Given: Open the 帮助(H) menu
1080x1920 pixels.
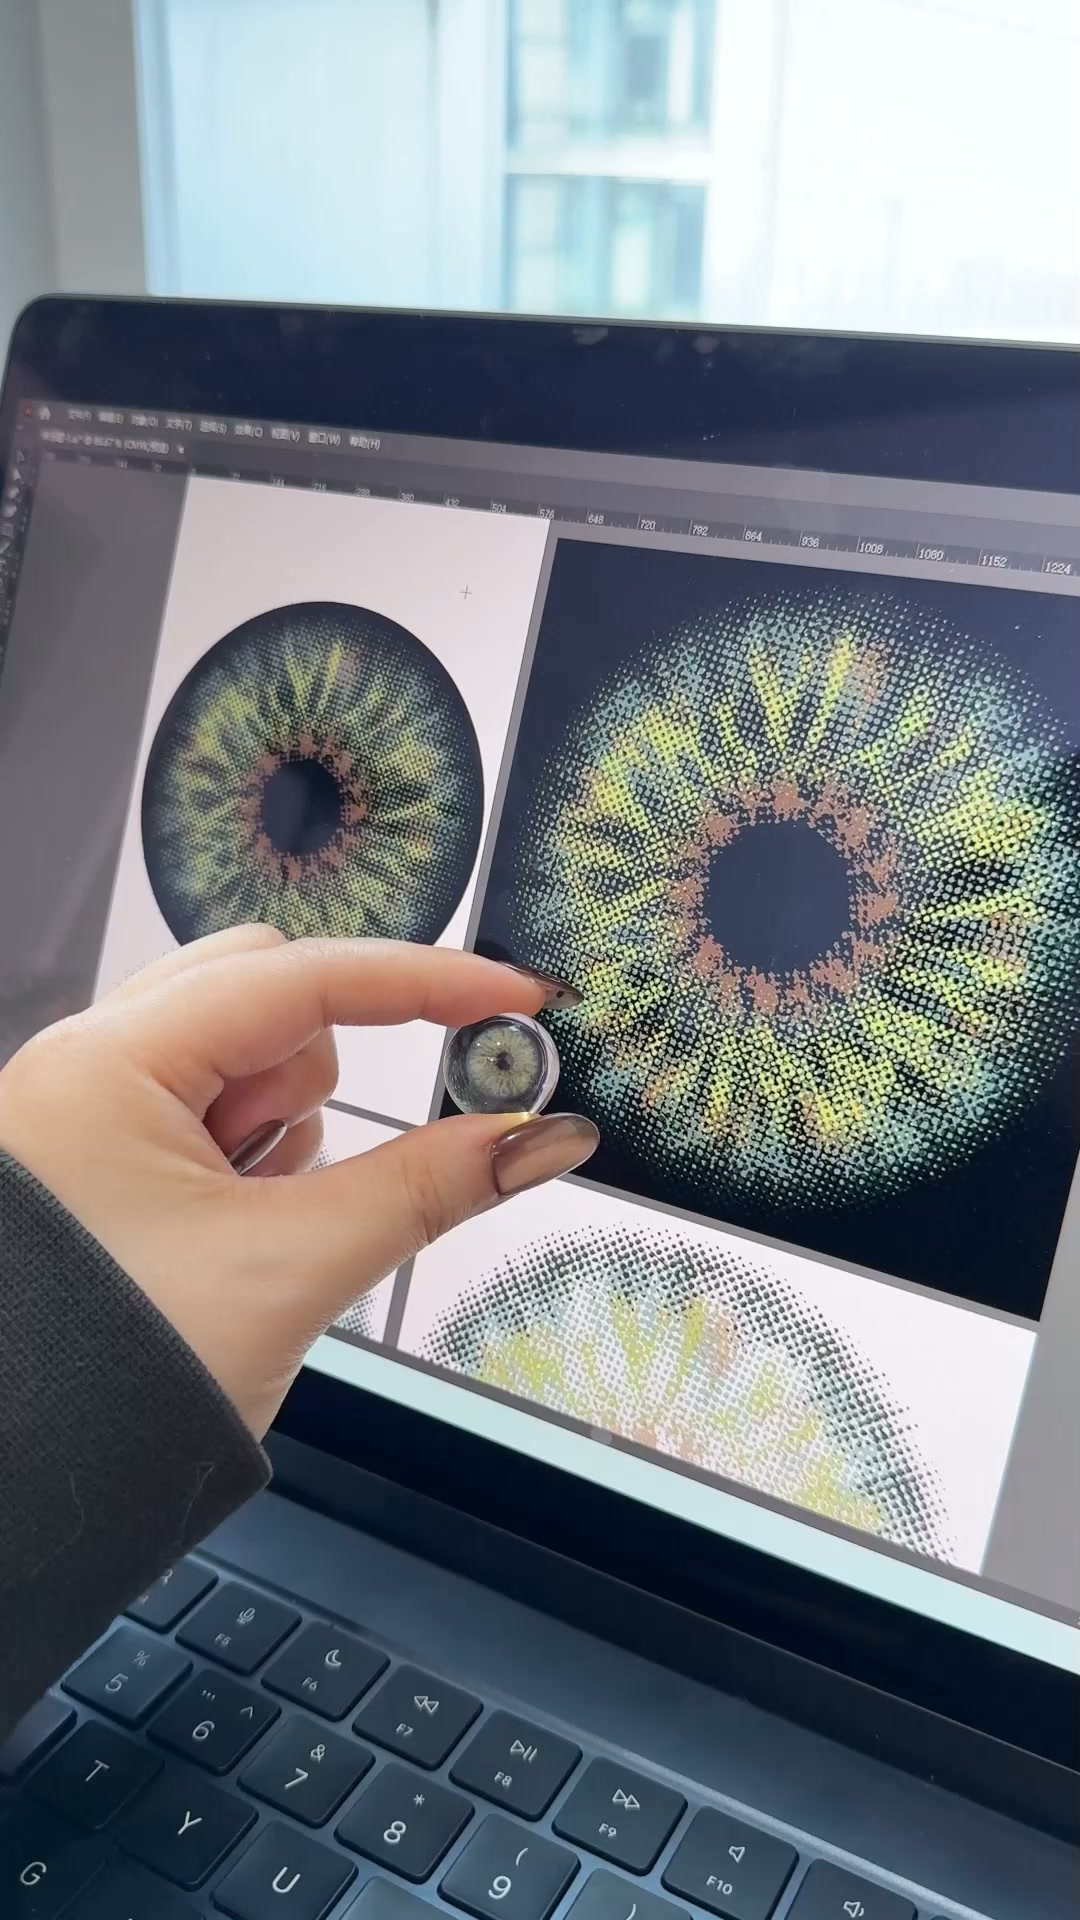Looking at the screenshot, I should tap(365, 443).
